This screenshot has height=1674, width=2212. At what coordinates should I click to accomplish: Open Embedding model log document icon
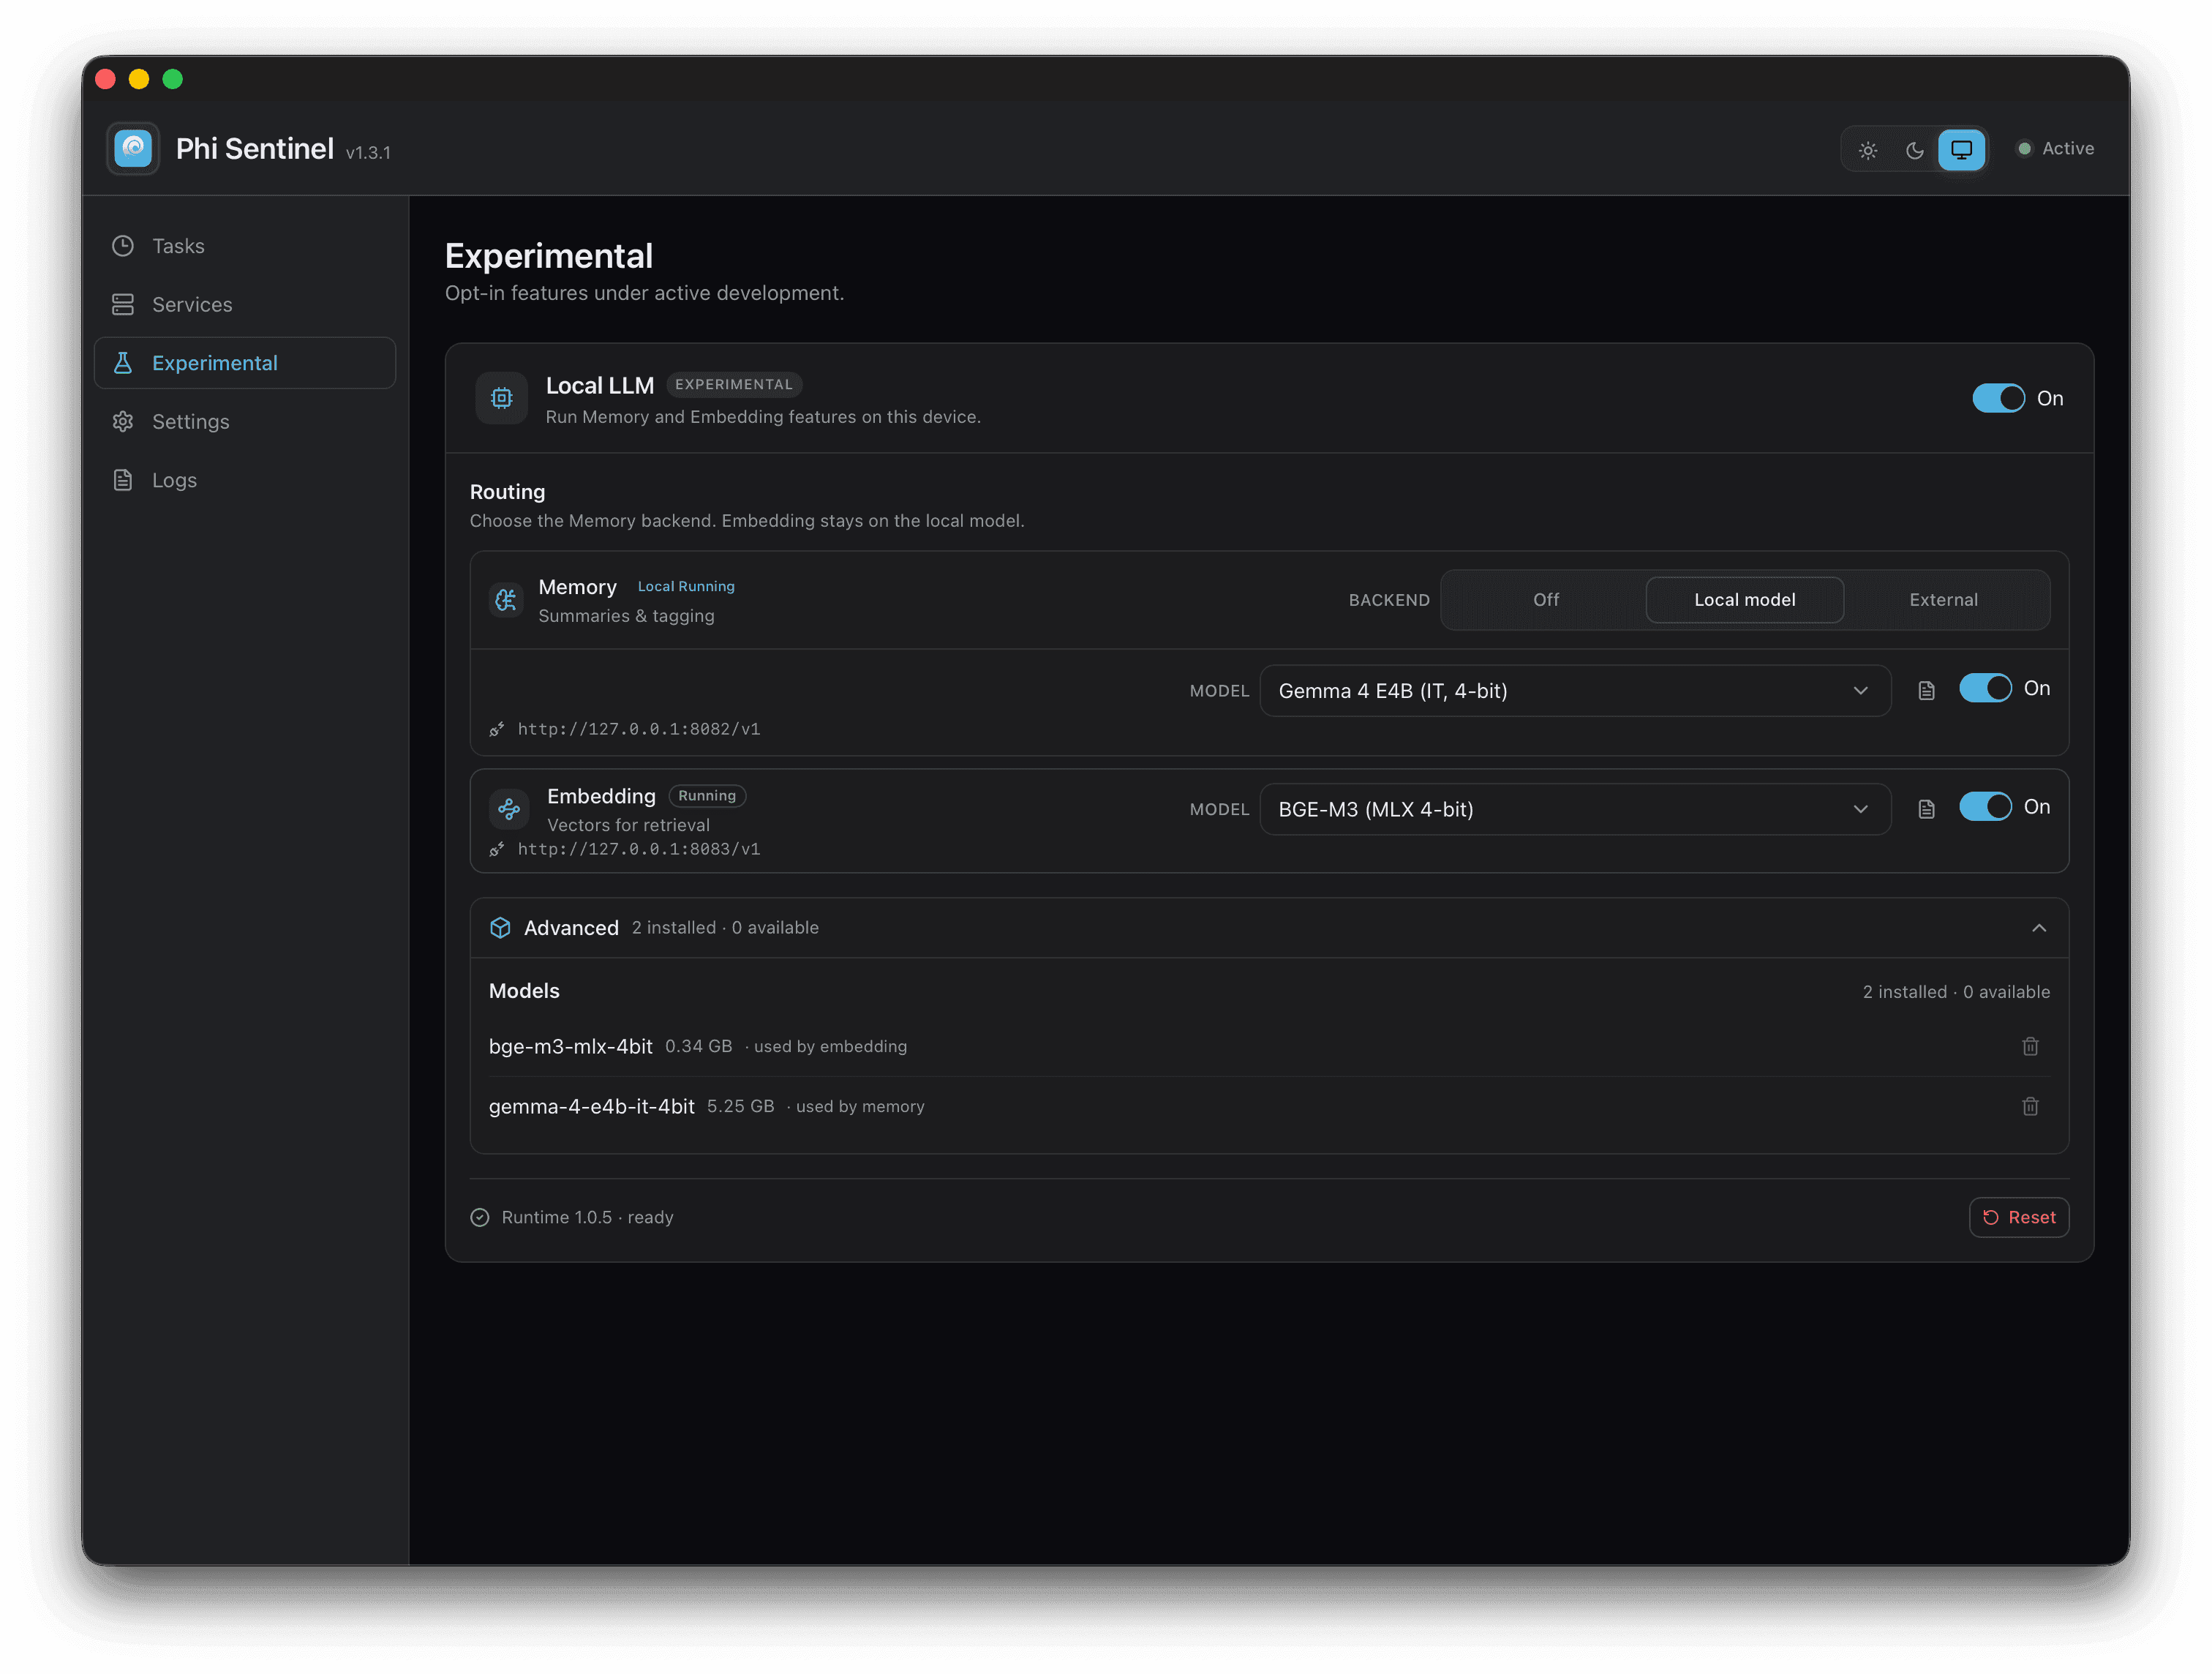[1926, 809]
